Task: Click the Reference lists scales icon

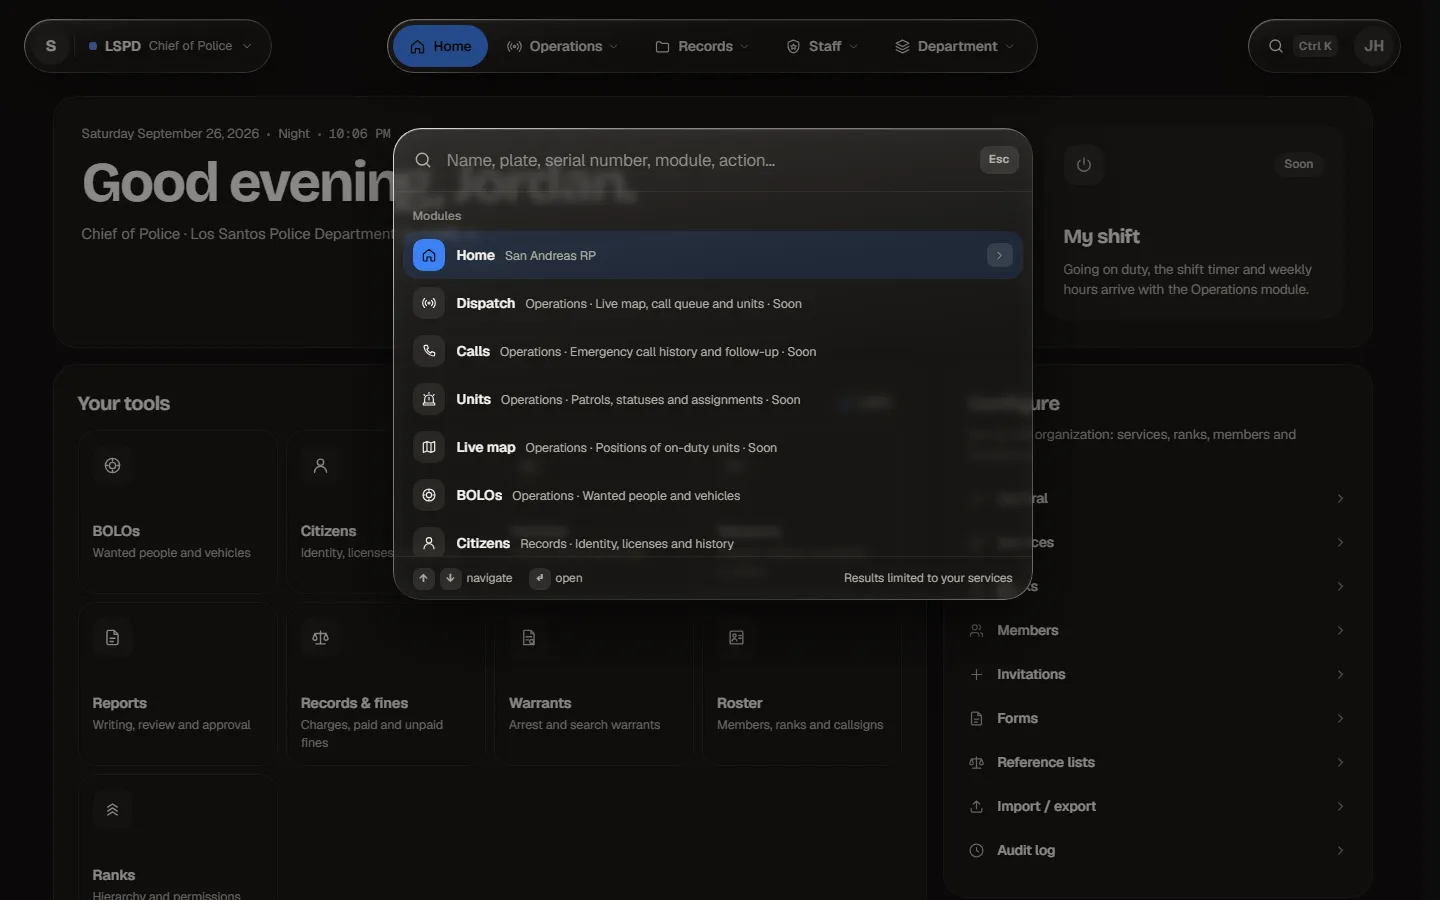Action: click(x=977, y=762)
